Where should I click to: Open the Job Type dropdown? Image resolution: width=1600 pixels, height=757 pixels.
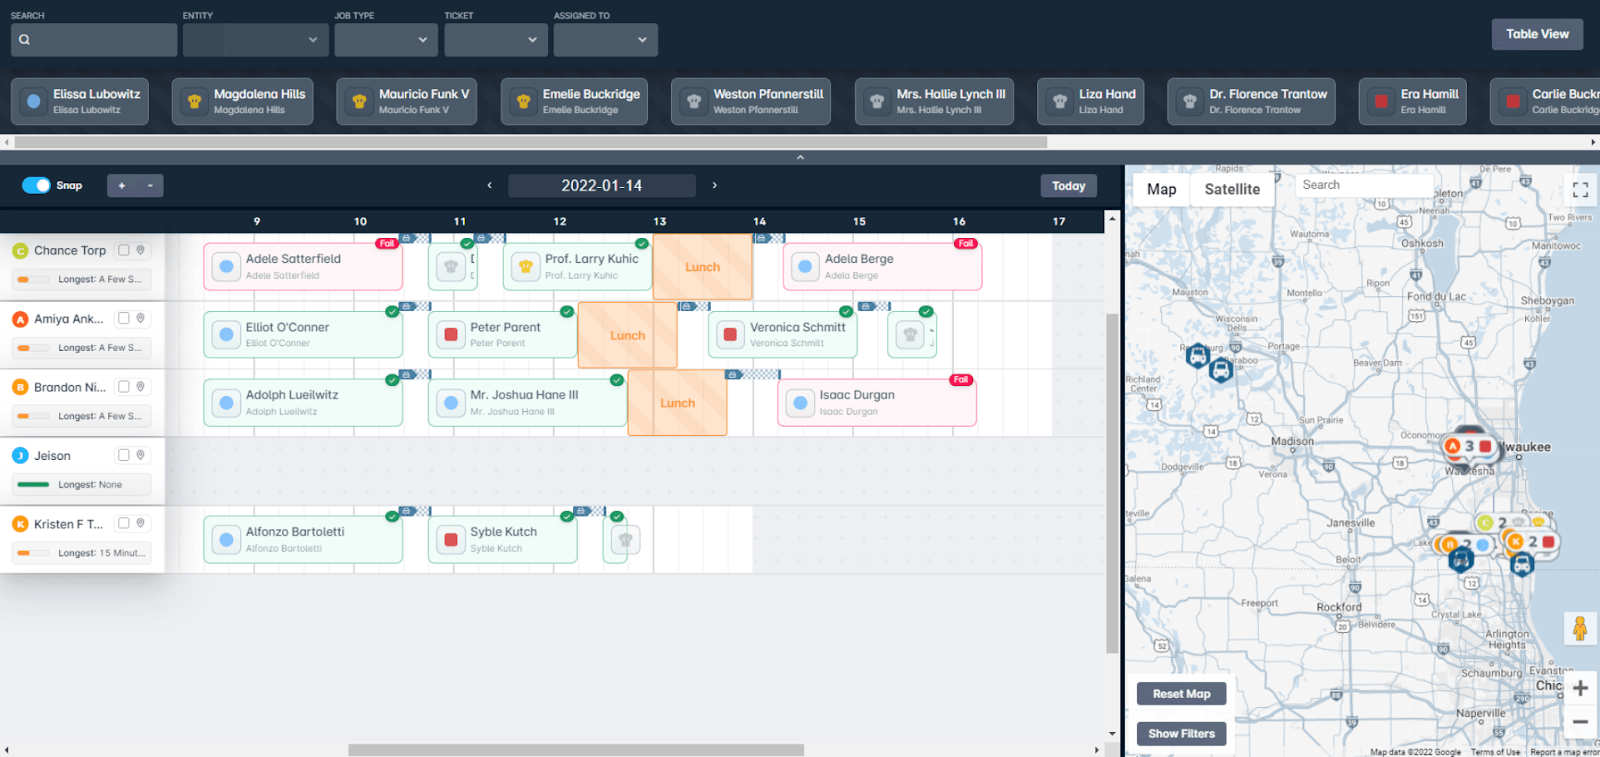386,40
